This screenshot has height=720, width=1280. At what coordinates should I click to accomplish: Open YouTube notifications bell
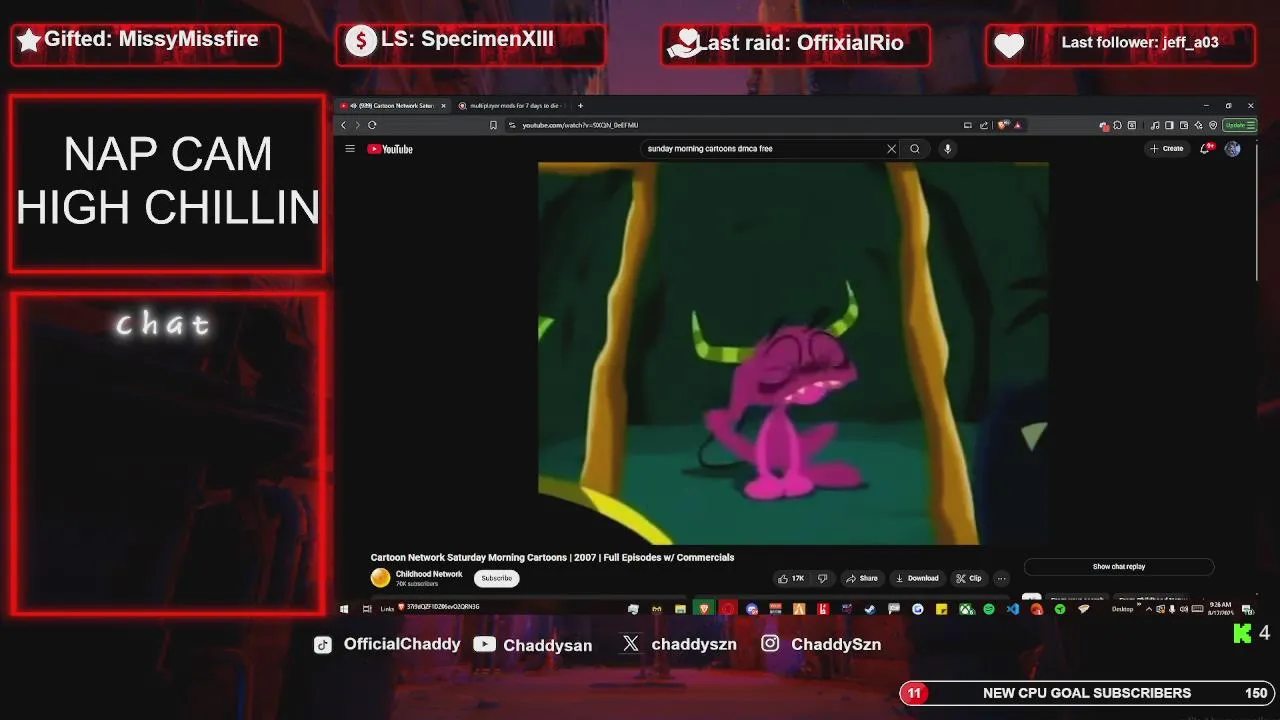1207,148
